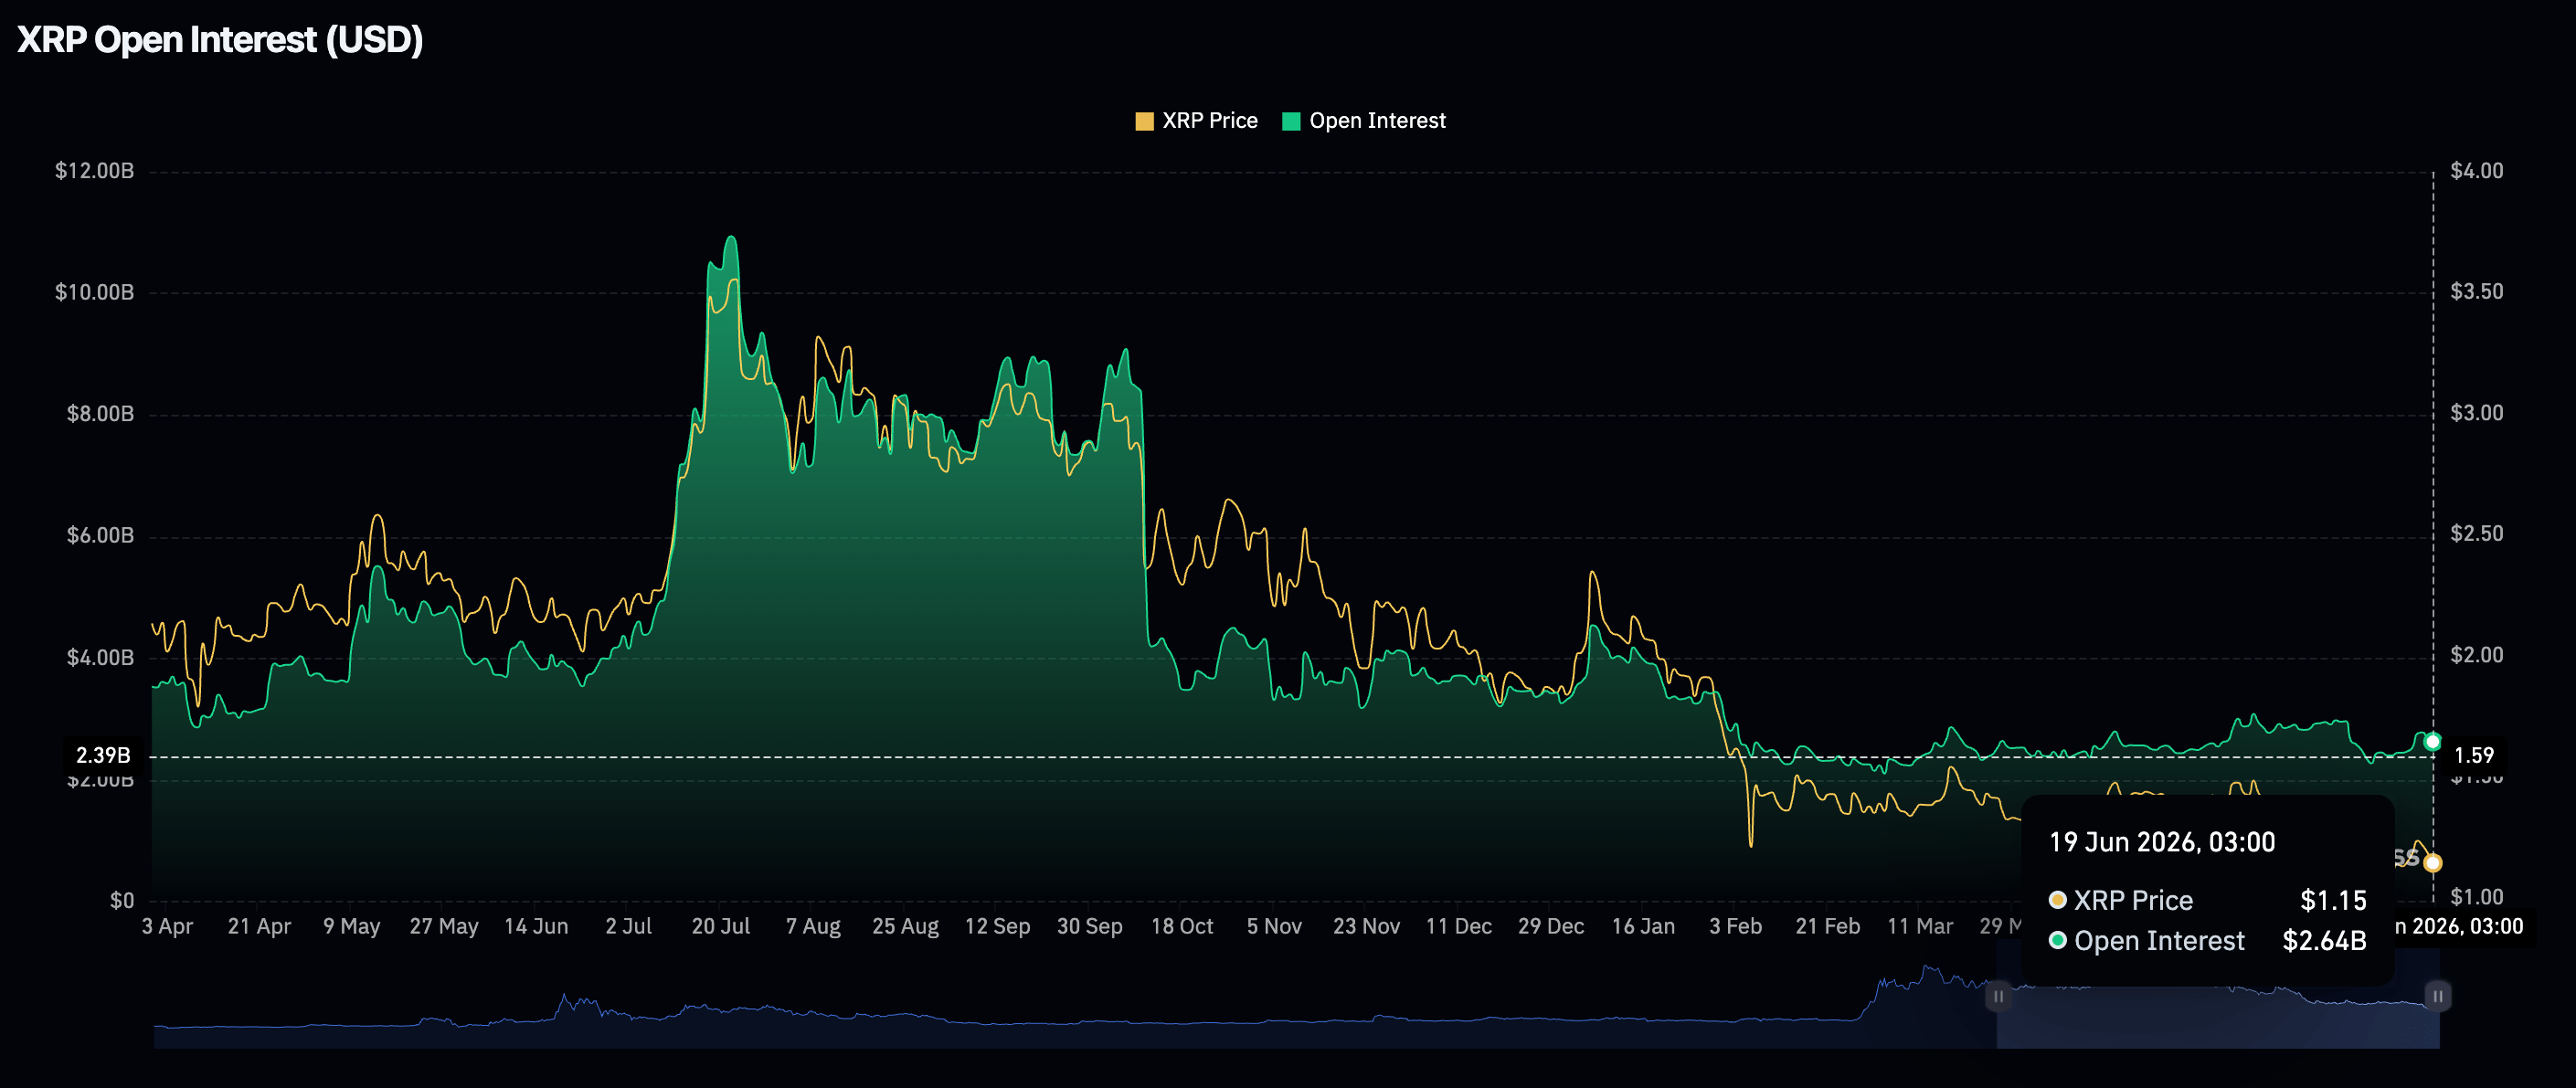
Task: Grab the left handle of the range navigator
Action: coord(1998,996)
